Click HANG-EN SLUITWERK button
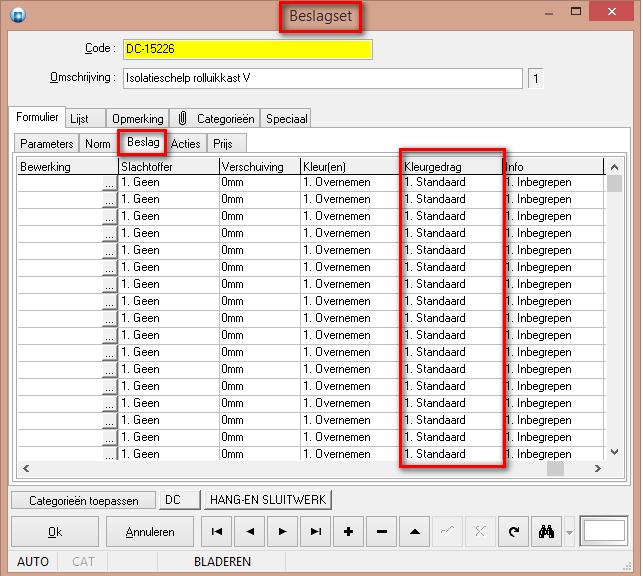Image resolution: width=643 pixels, height=576 pixels. pos(268,500)
